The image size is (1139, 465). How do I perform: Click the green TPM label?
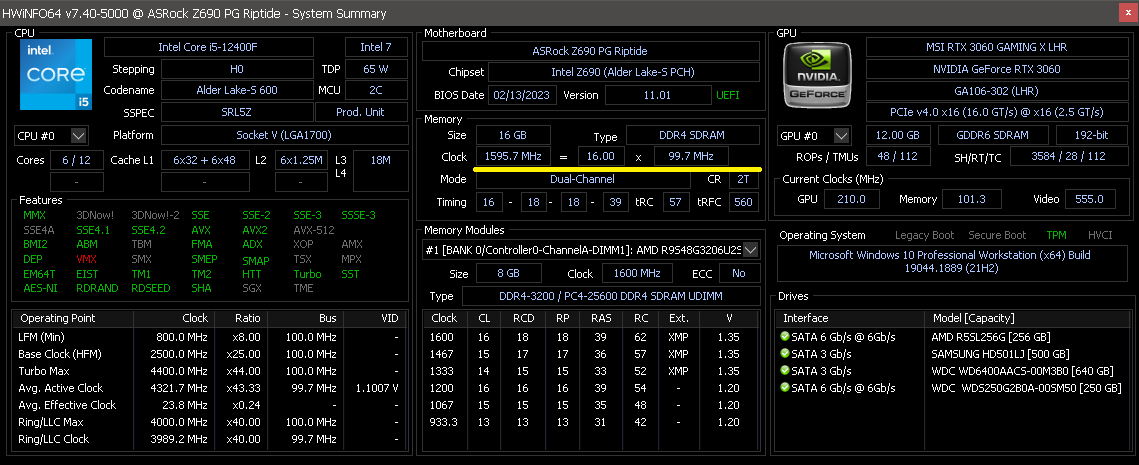(1056, 235)
